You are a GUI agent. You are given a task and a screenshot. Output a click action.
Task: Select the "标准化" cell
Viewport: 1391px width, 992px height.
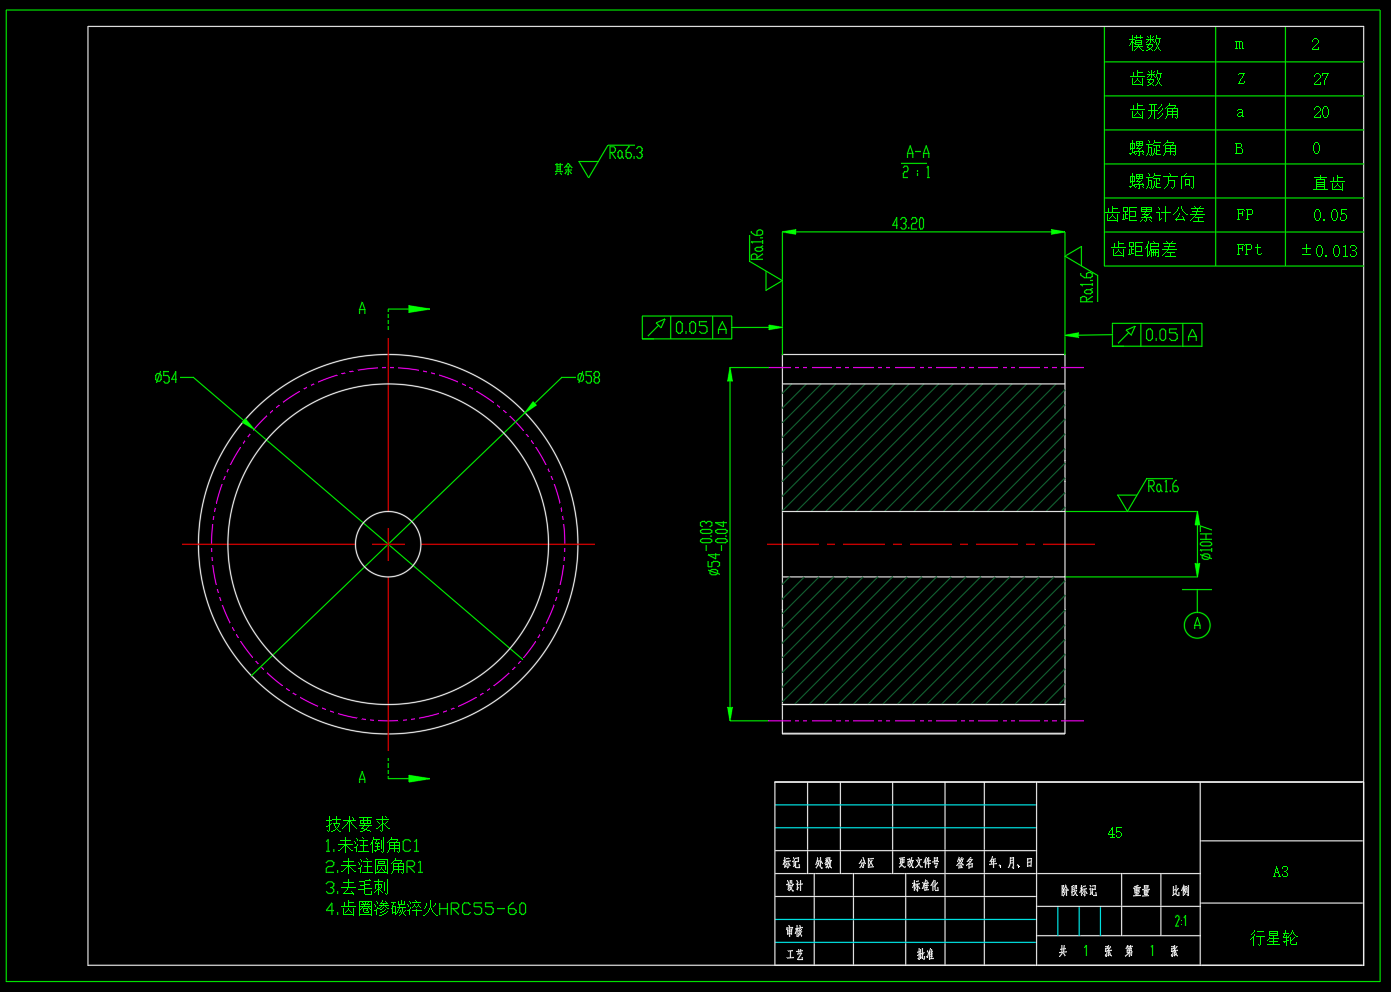[925, 886]
